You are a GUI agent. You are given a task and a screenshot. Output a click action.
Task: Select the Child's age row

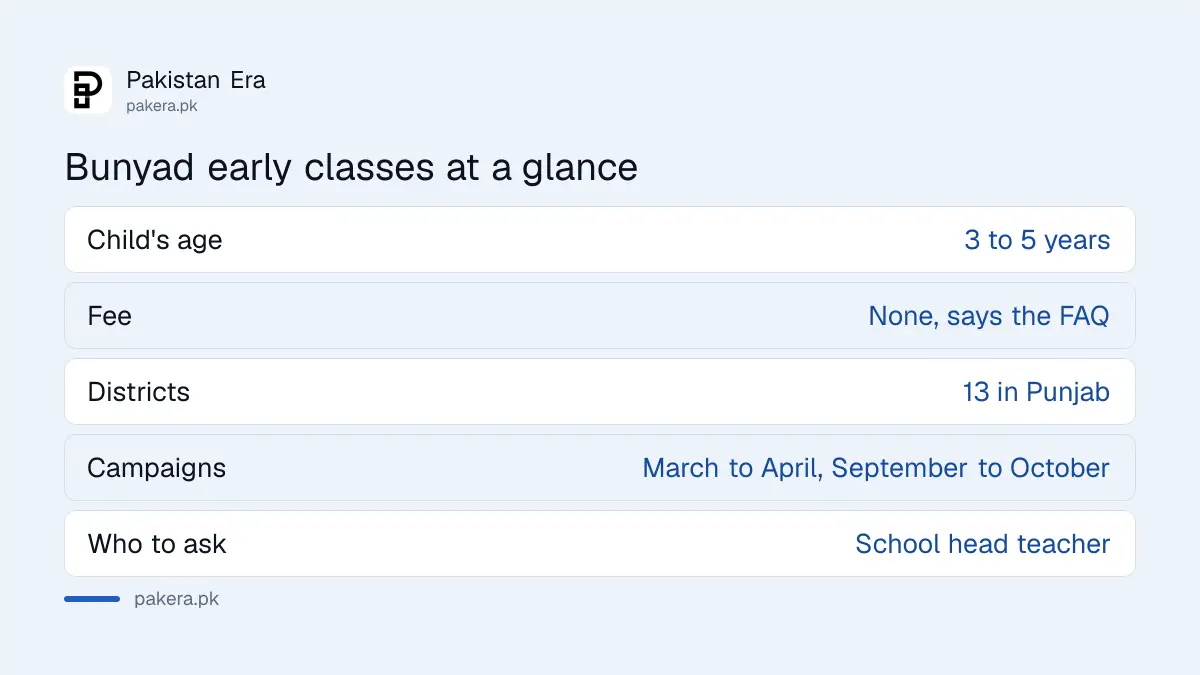[600, 240]
